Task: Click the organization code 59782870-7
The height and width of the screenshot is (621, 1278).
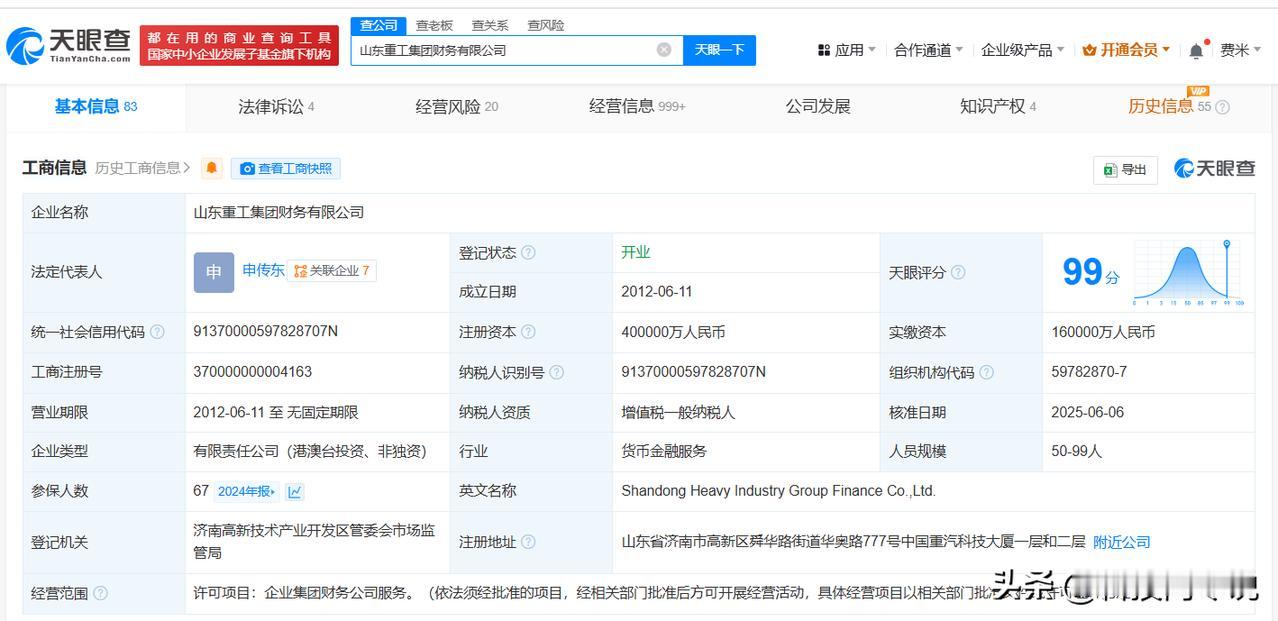Action: pyautogui.click(x=1089, y=371)
